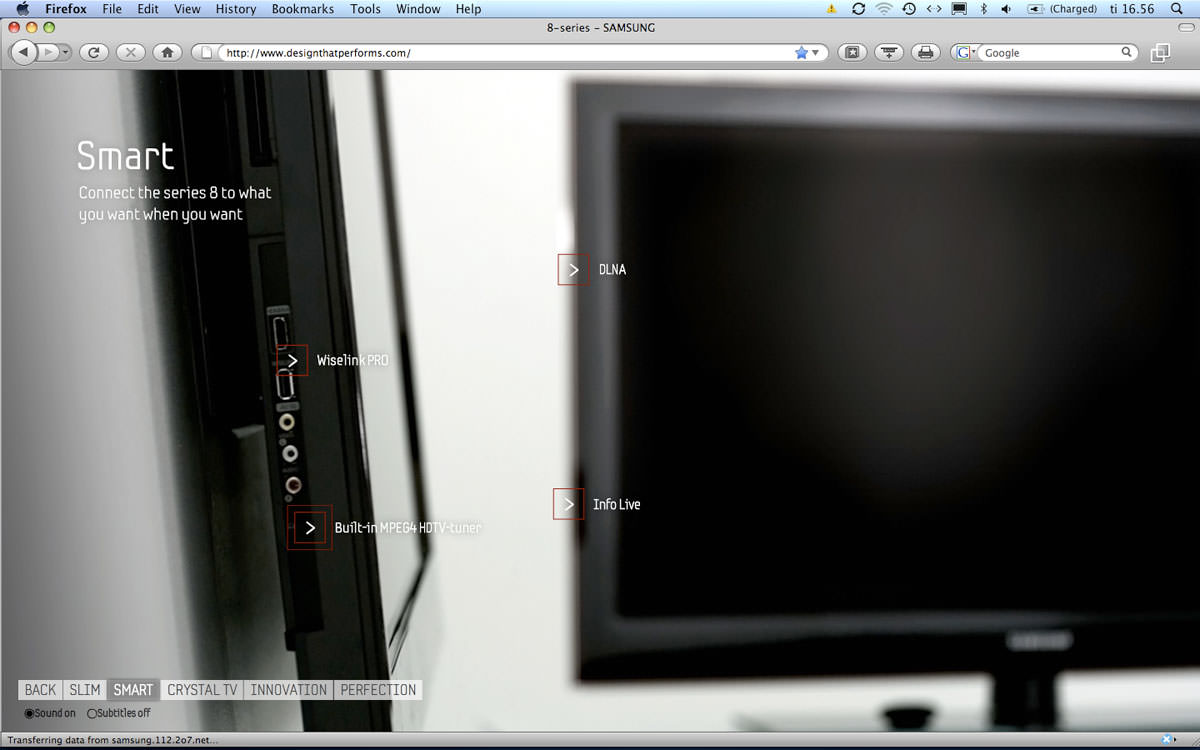The width and height of the screenshot is (1200, 750).
Task: Open the Google search engine selector
Action: [x=966, y=53]
